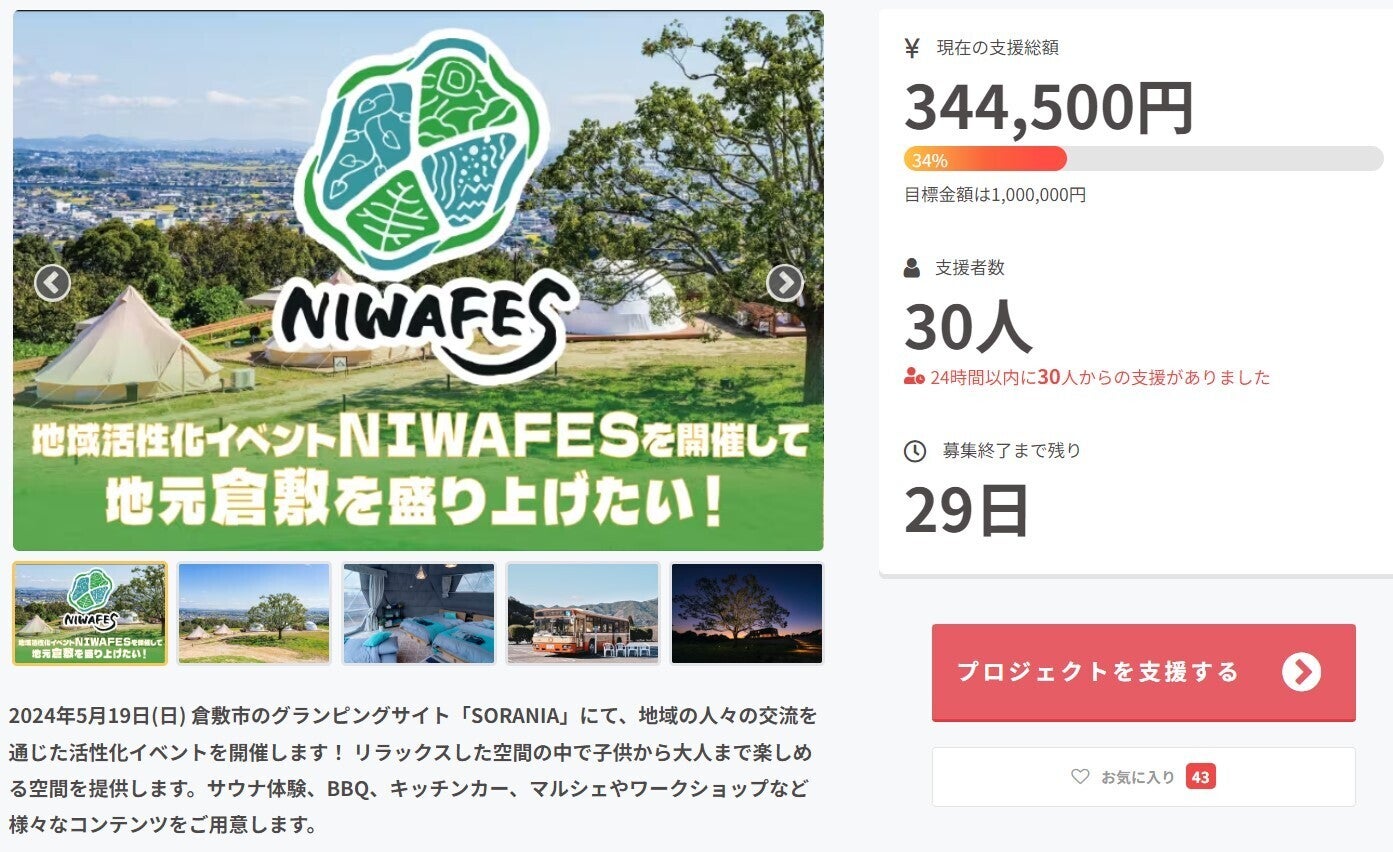The image size is (1393, 852).
Task: Support the project with プロジェクトを支援する
Action: tap(1144, 672)
